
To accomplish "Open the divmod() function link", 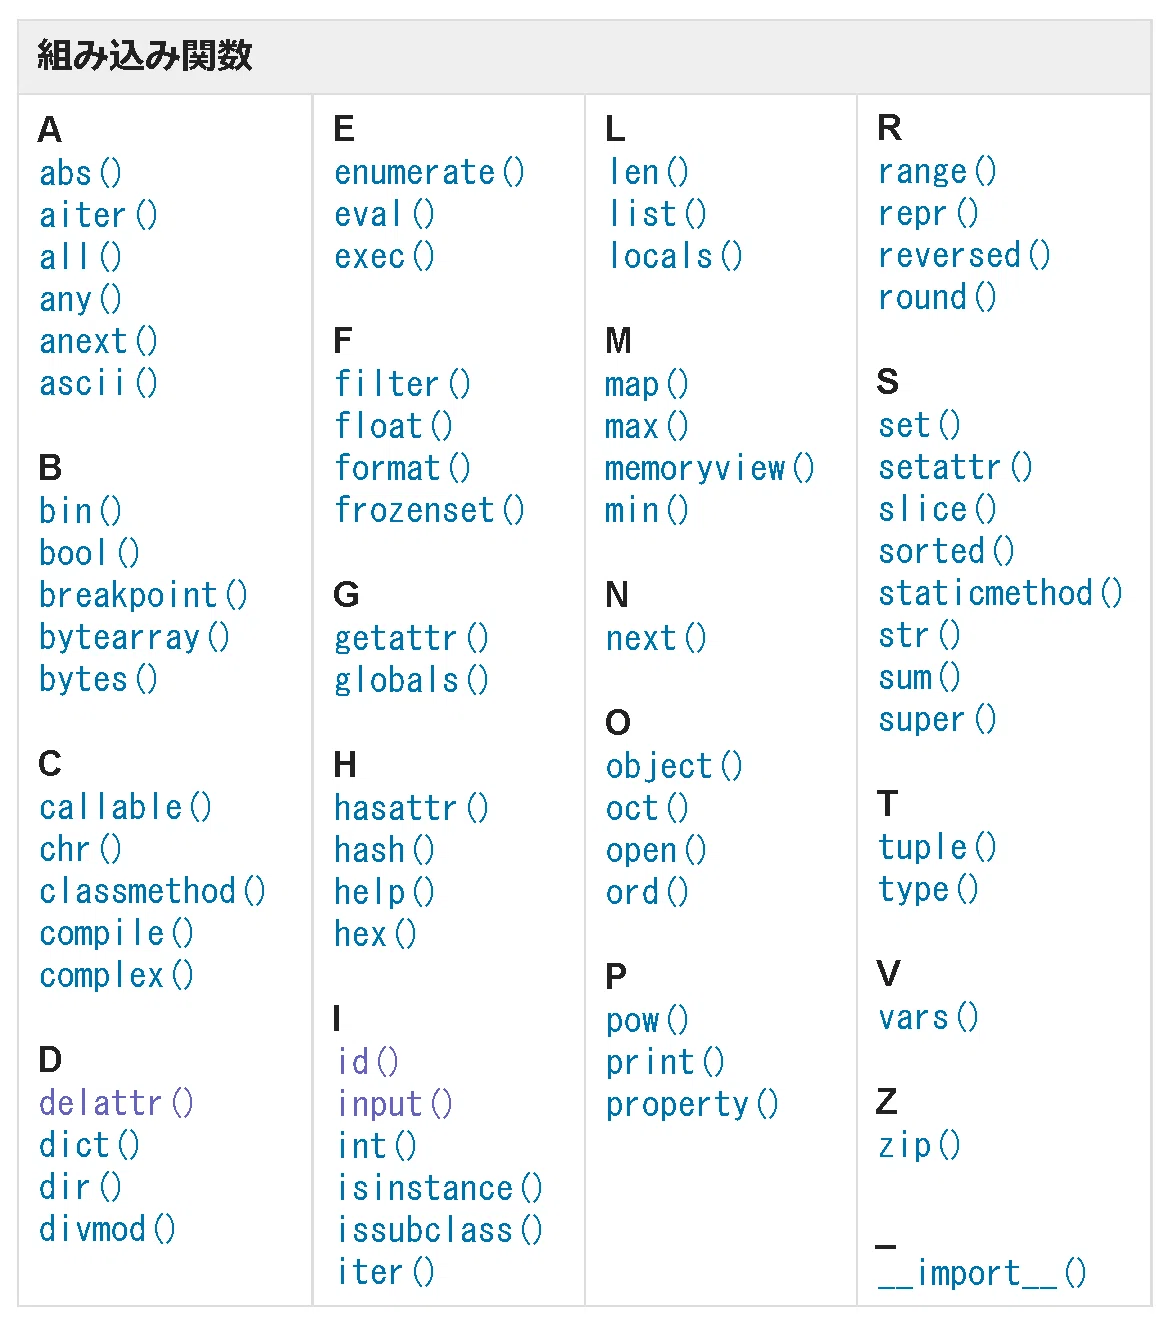I will [107, 1229].
